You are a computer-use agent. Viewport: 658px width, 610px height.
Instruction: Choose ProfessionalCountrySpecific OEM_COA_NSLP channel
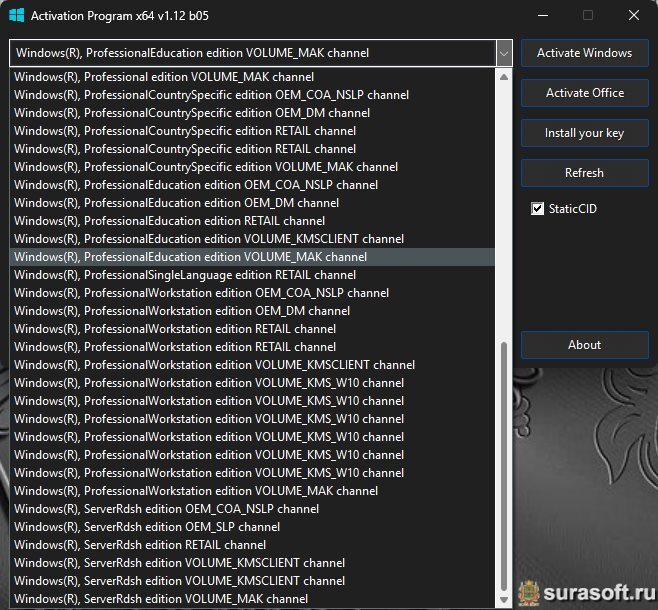point(252,95)
